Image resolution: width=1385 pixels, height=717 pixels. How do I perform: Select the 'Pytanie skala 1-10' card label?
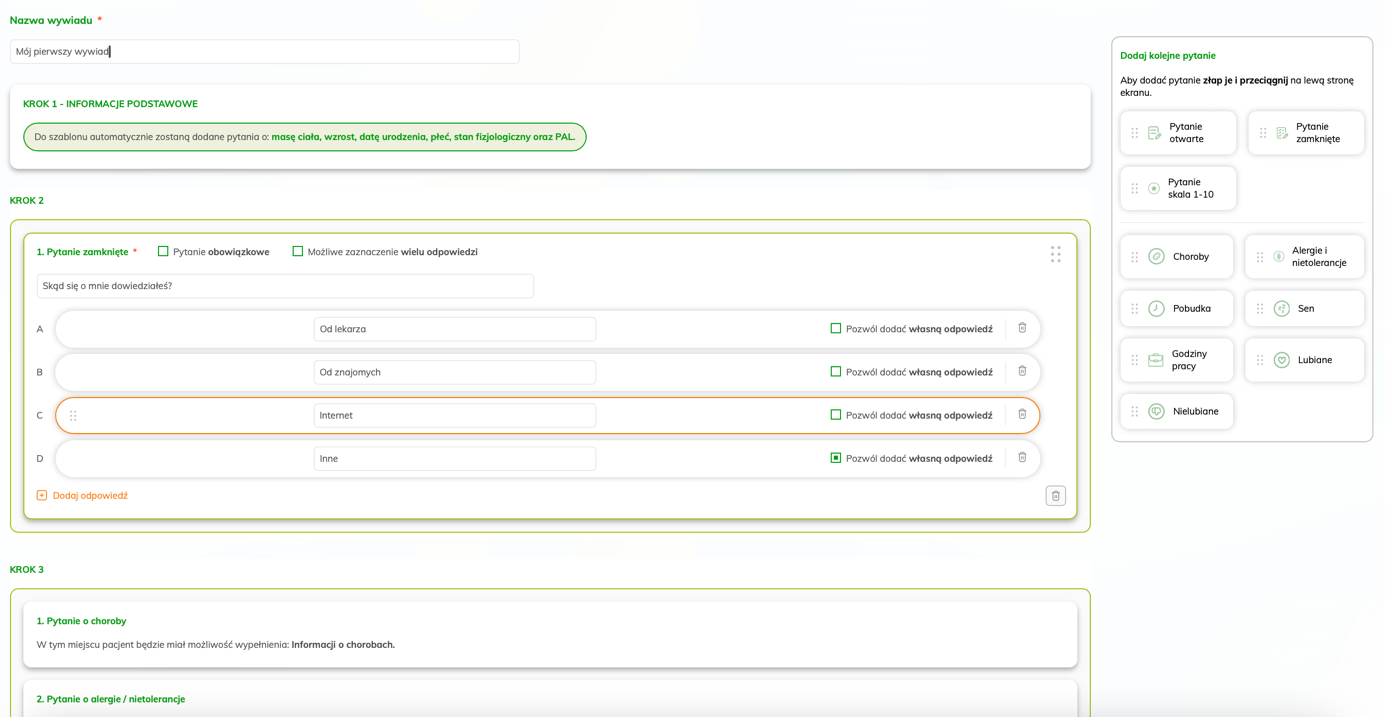coord(1190,188)
